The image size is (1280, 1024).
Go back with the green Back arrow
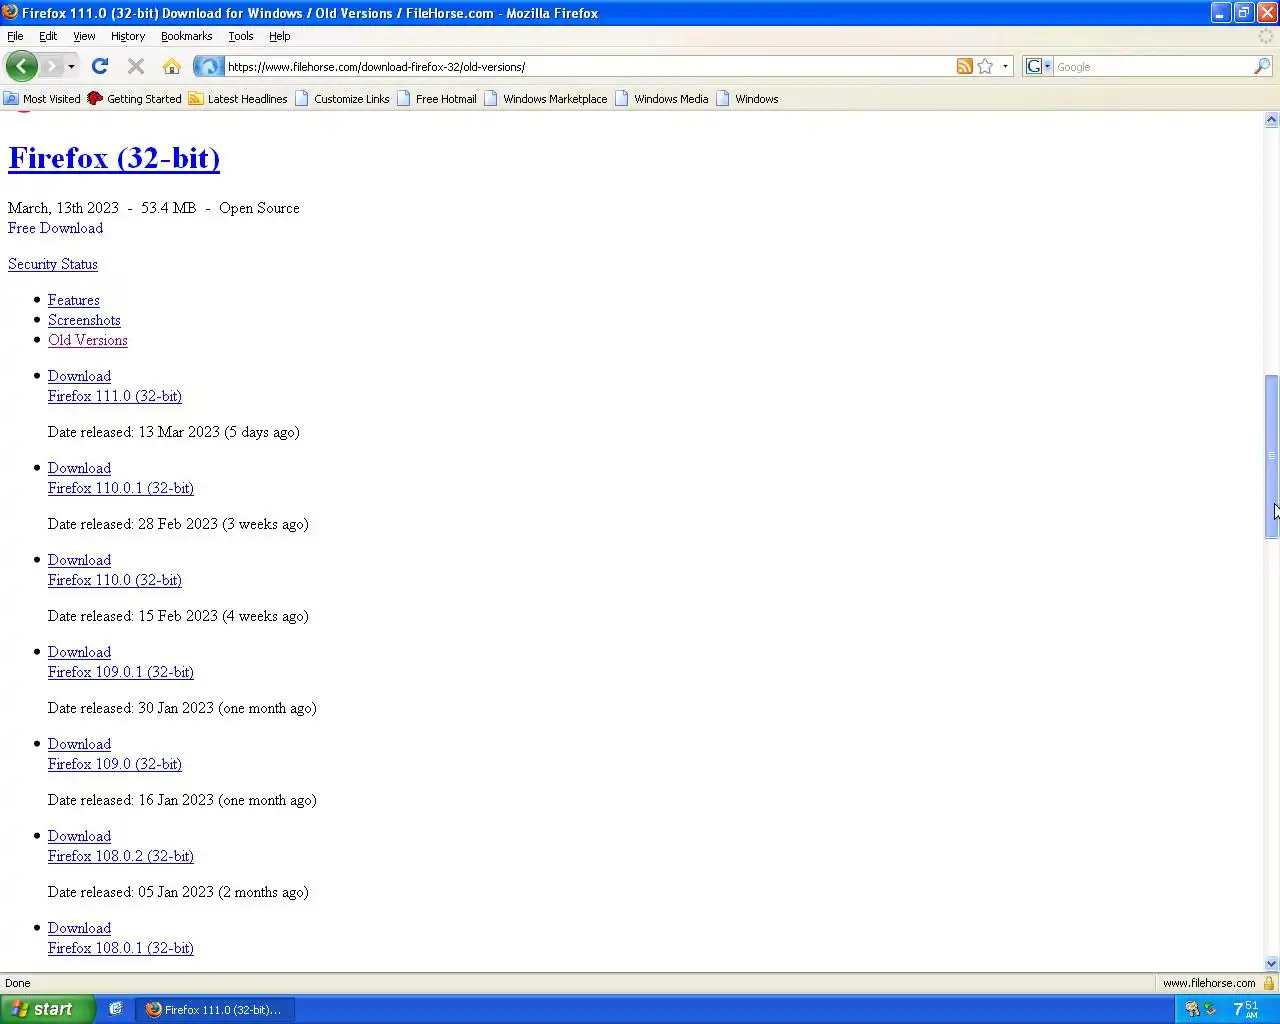(x=22, y=66)
